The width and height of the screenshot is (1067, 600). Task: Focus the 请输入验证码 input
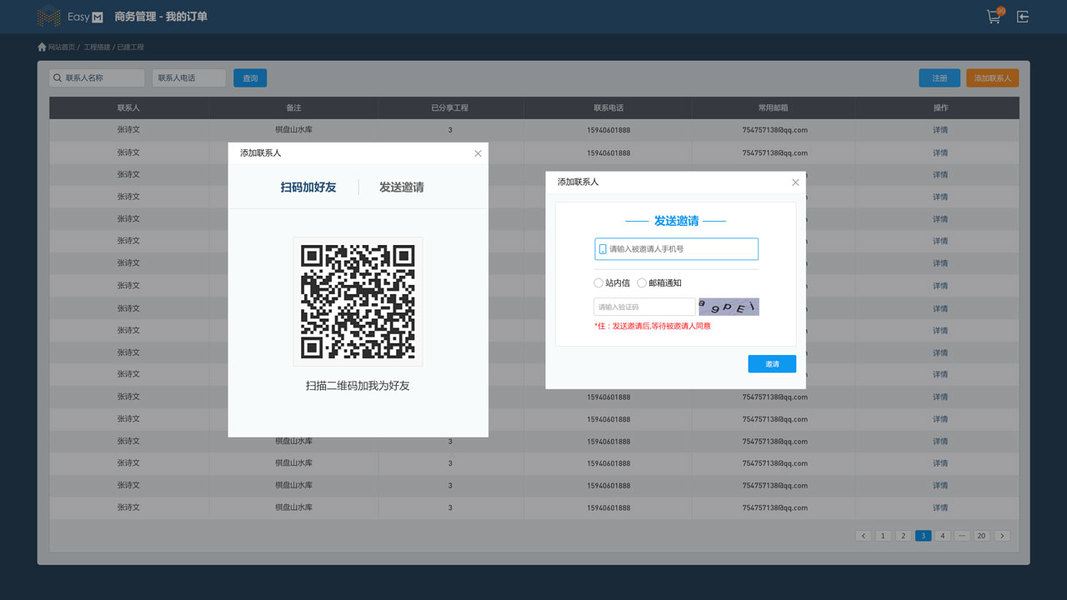point(644,307)
